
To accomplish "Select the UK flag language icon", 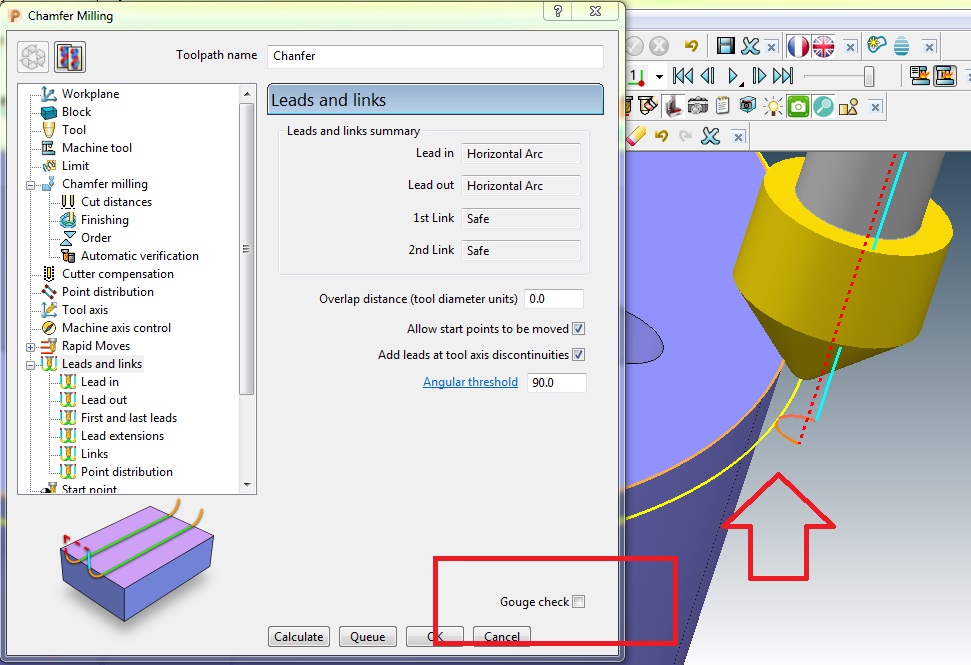I will pos(822,46).
